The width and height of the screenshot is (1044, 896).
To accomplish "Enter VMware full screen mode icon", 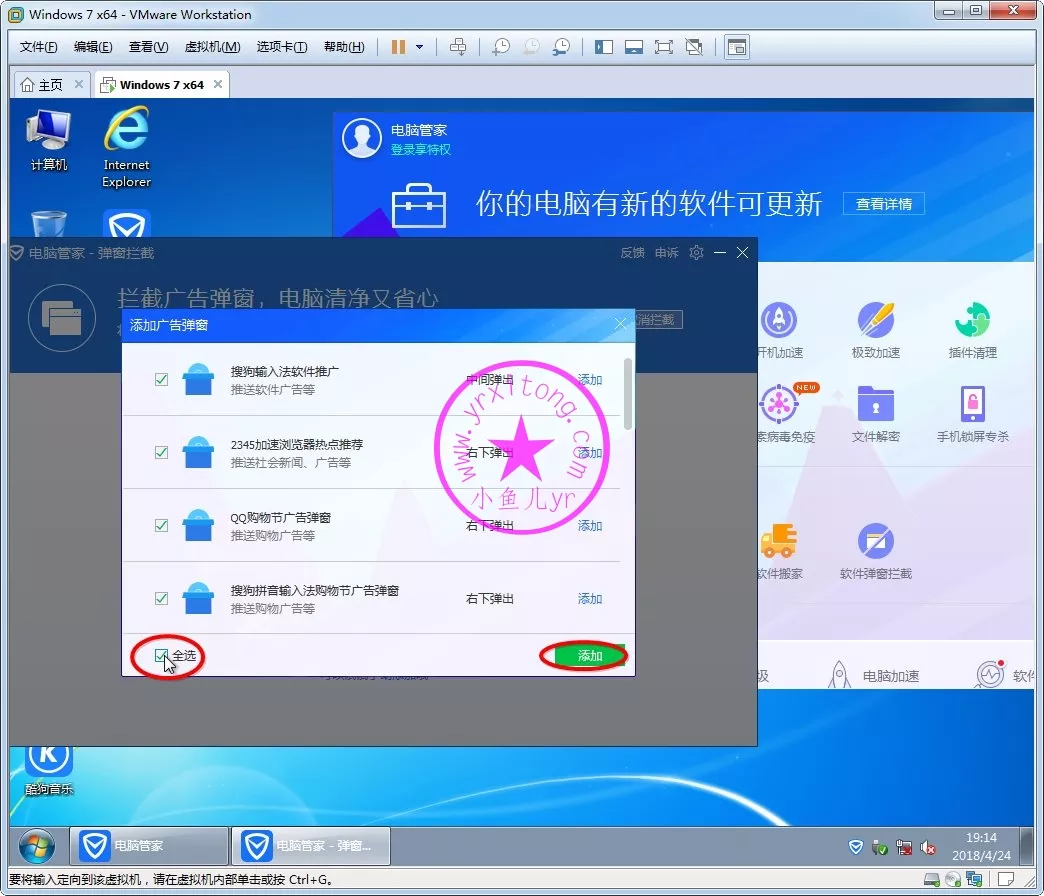I will (x=663, y=47).
